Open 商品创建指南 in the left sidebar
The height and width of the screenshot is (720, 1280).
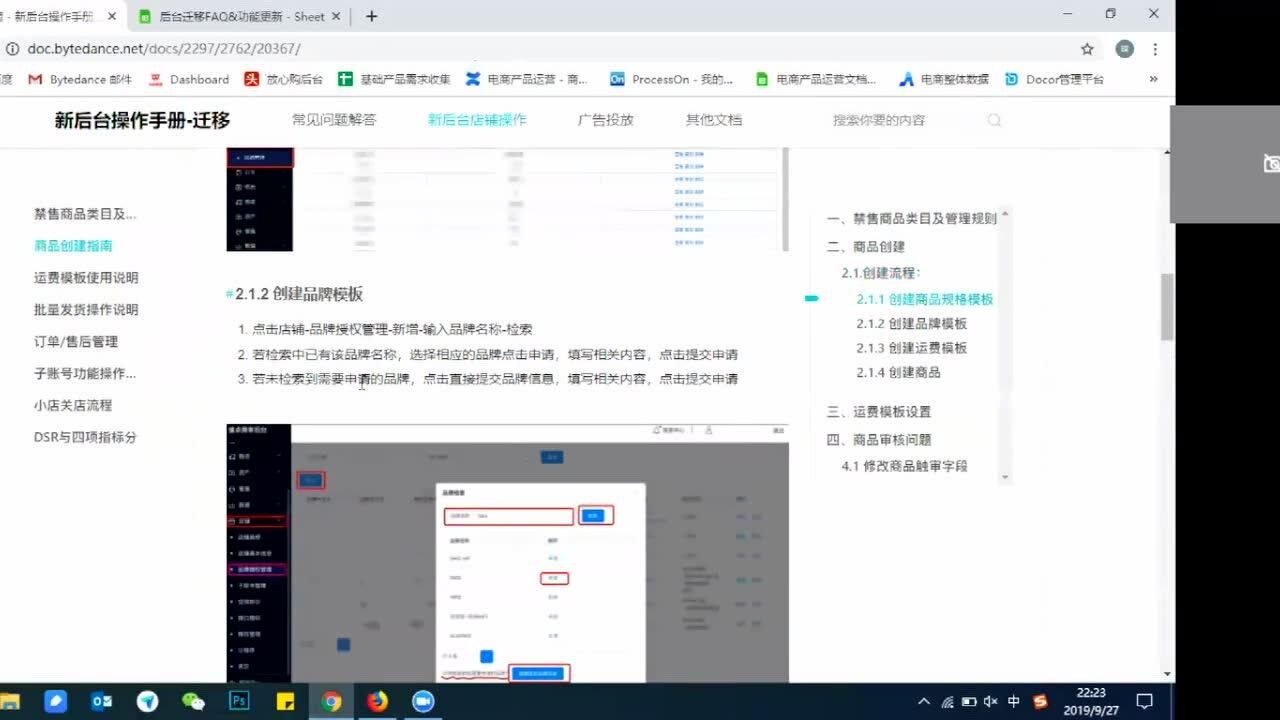[73, 246]
